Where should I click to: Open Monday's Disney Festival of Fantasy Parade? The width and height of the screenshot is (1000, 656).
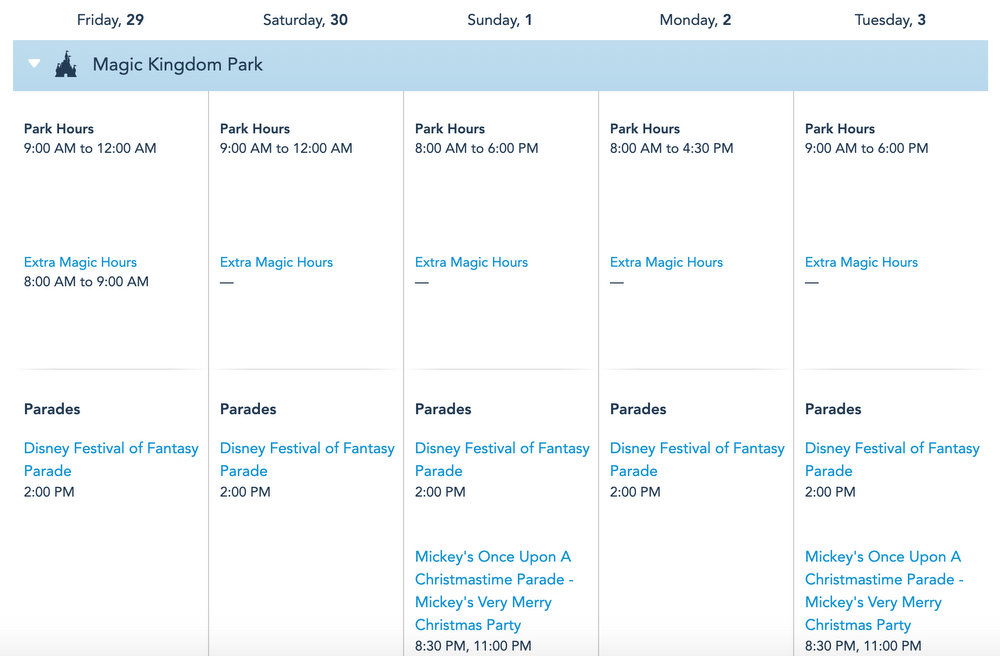tap(697, 449)
